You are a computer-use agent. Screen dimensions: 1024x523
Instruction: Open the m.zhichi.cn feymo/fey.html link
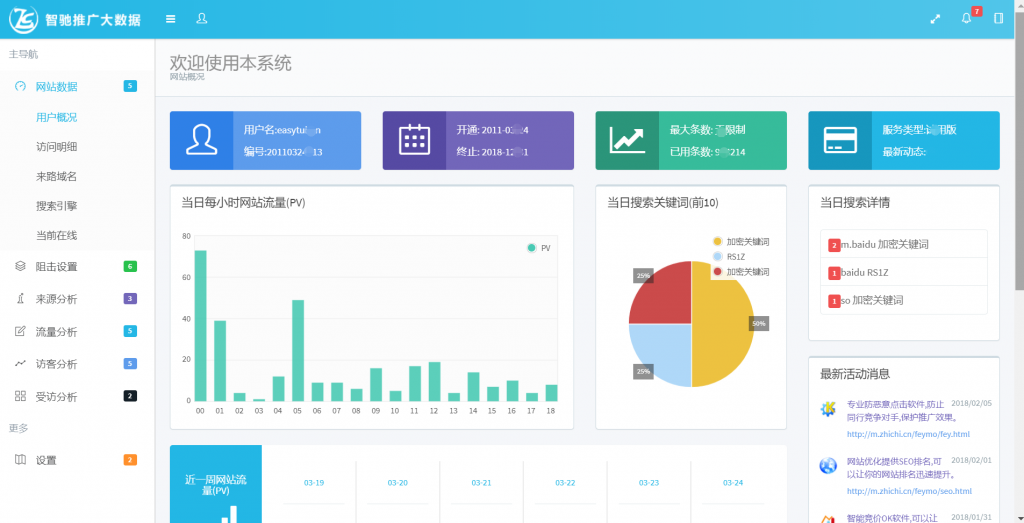tap(908, 434)
